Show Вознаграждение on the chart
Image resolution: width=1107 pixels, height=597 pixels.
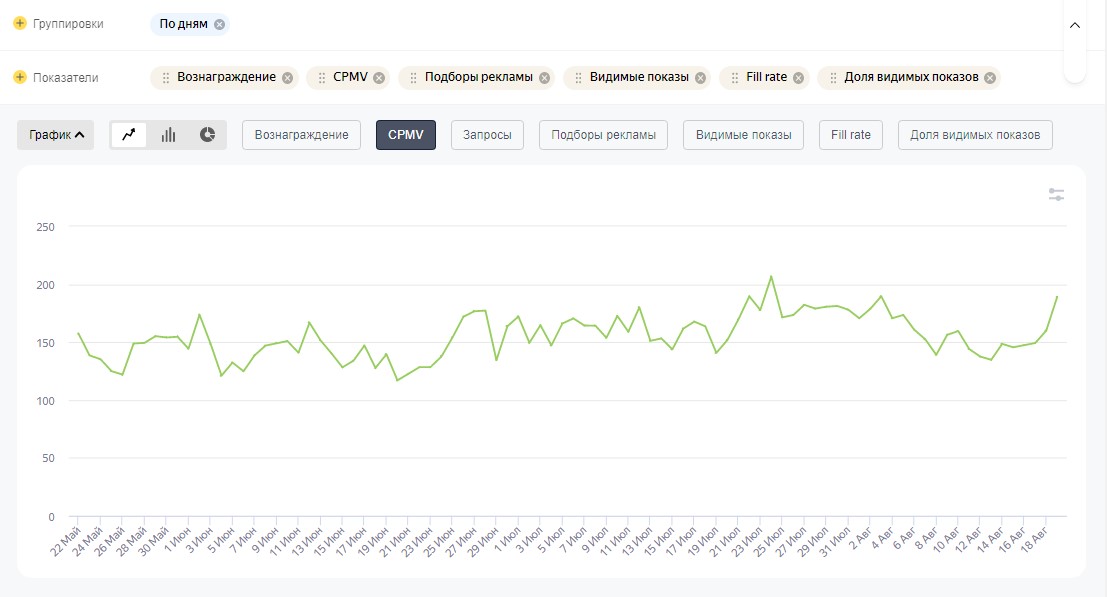(301, 135)
